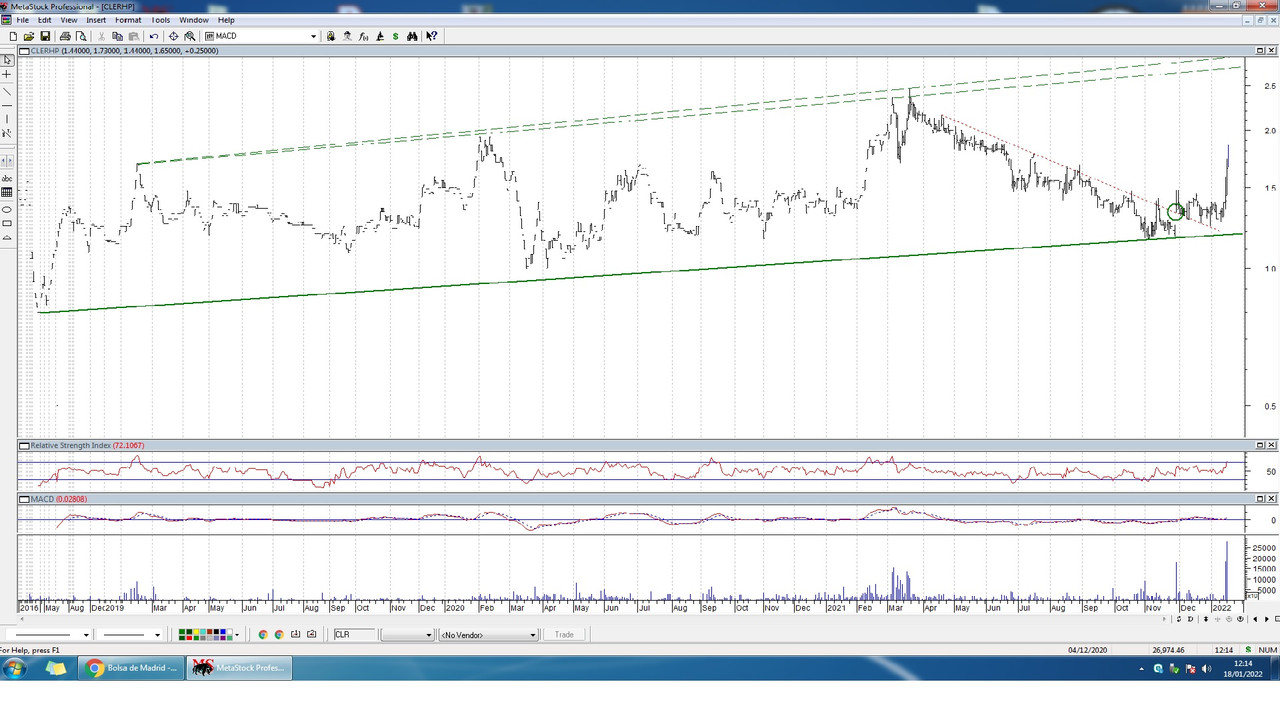Screen dimensions: 1280x720
Task: Click the CLERHP chart title text
Action: pyautogui.click(x=46, y=50)
